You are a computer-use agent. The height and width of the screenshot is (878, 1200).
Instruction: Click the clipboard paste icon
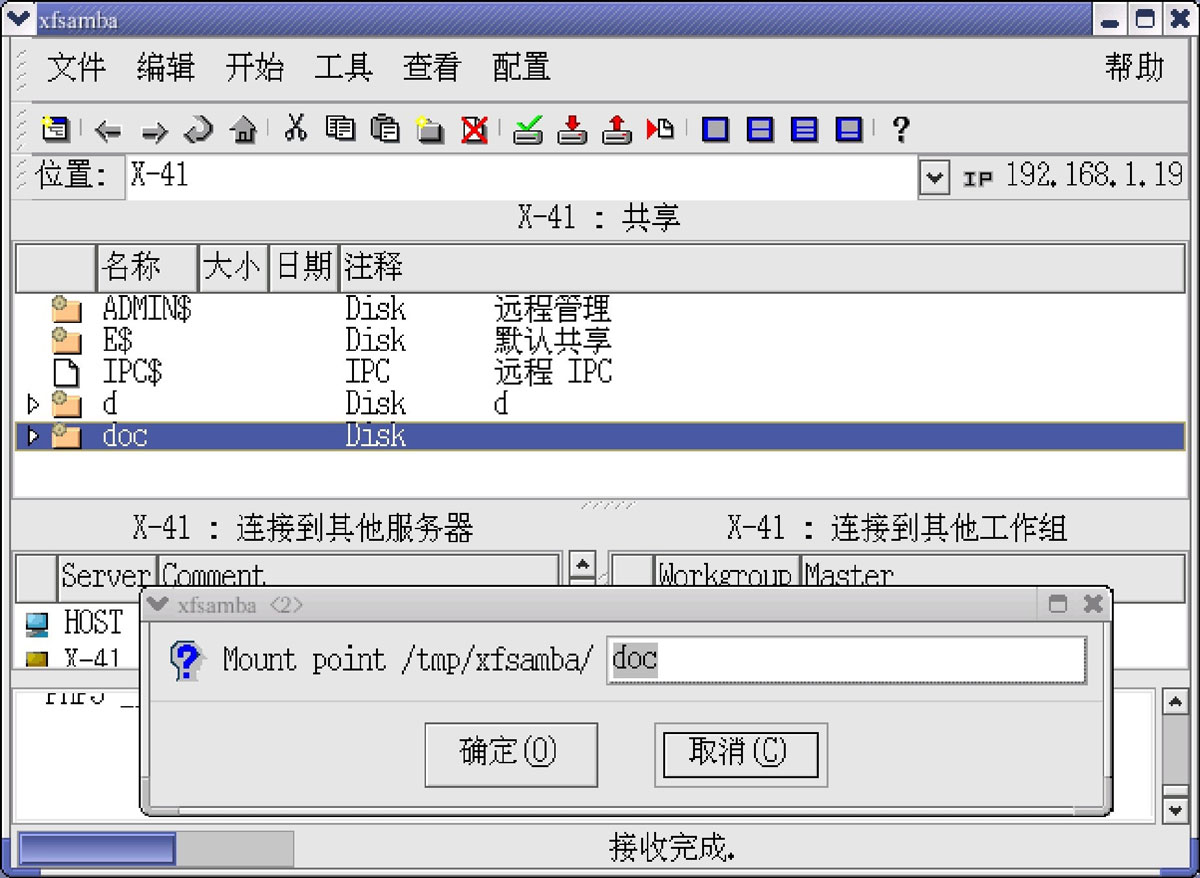(386, 129)
